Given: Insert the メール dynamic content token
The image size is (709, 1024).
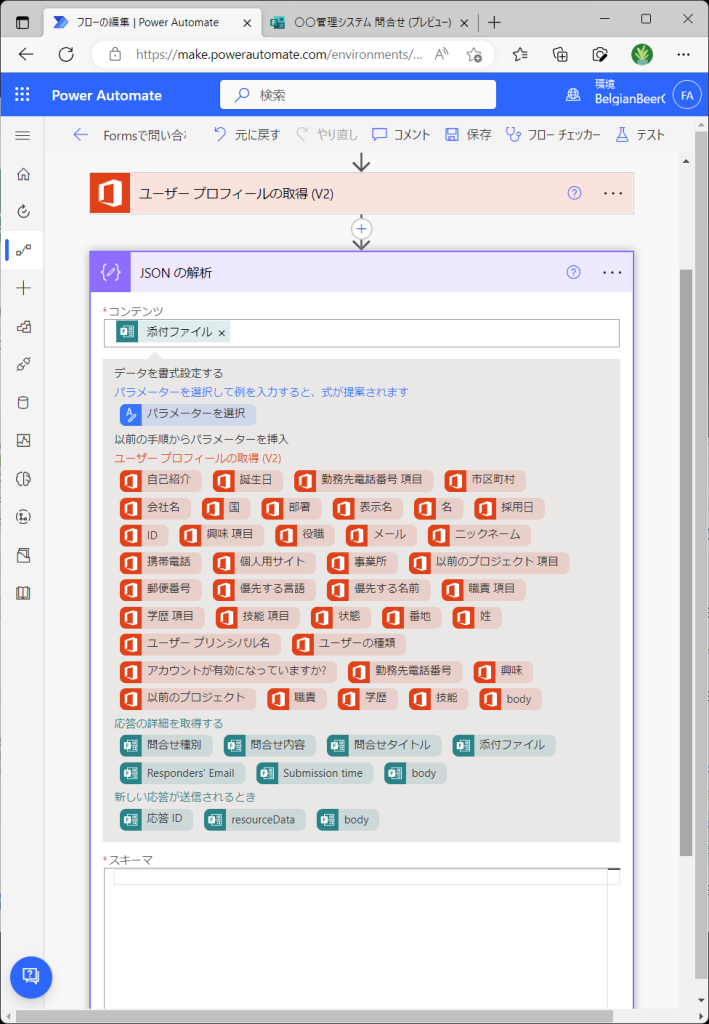Looking at the screenshot, I should coord(379,535).
